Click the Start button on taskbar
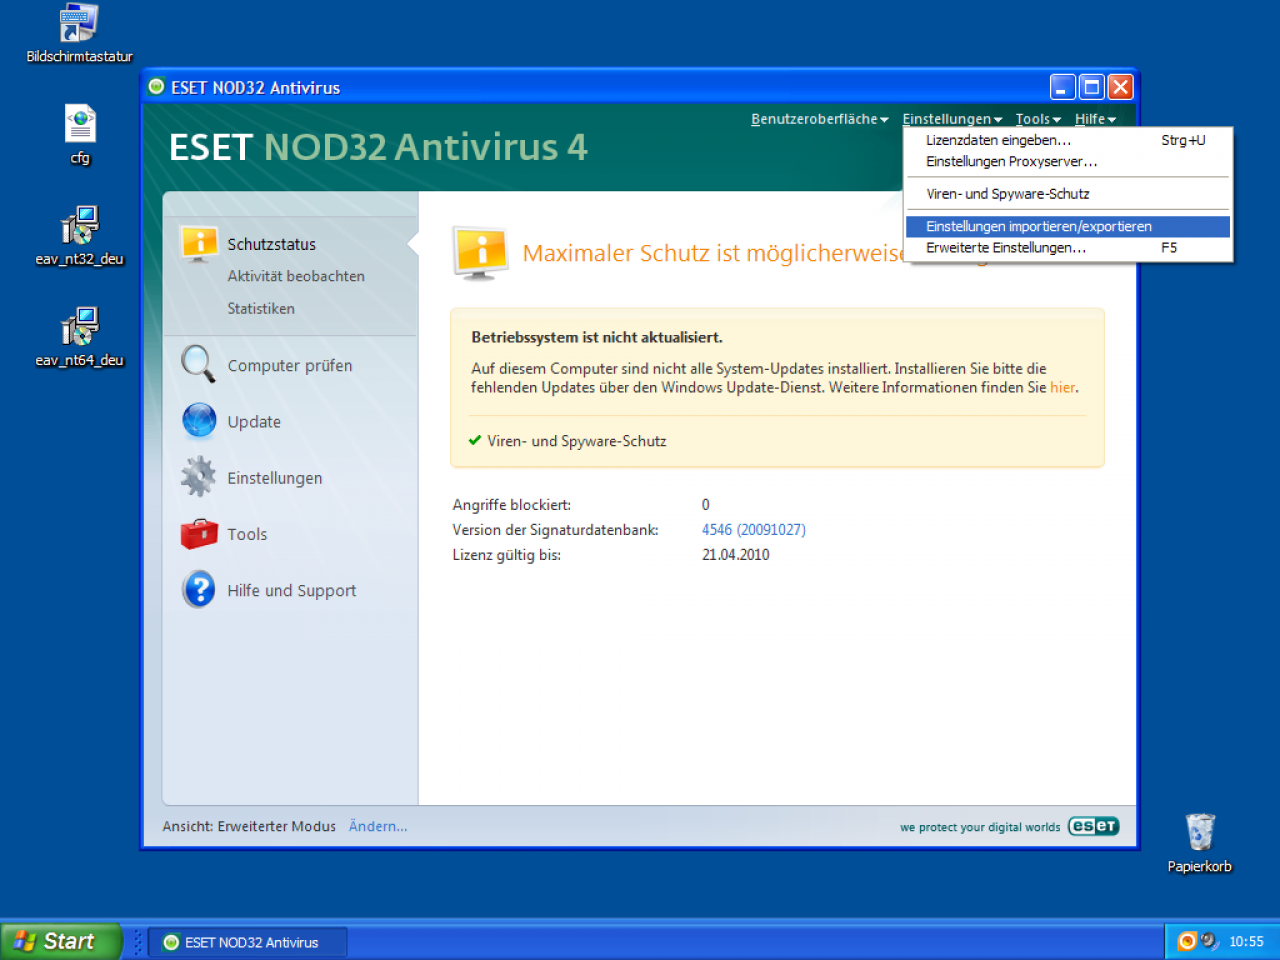The image size is (1280, 960). pyautogui.click(x=61, y=941)
